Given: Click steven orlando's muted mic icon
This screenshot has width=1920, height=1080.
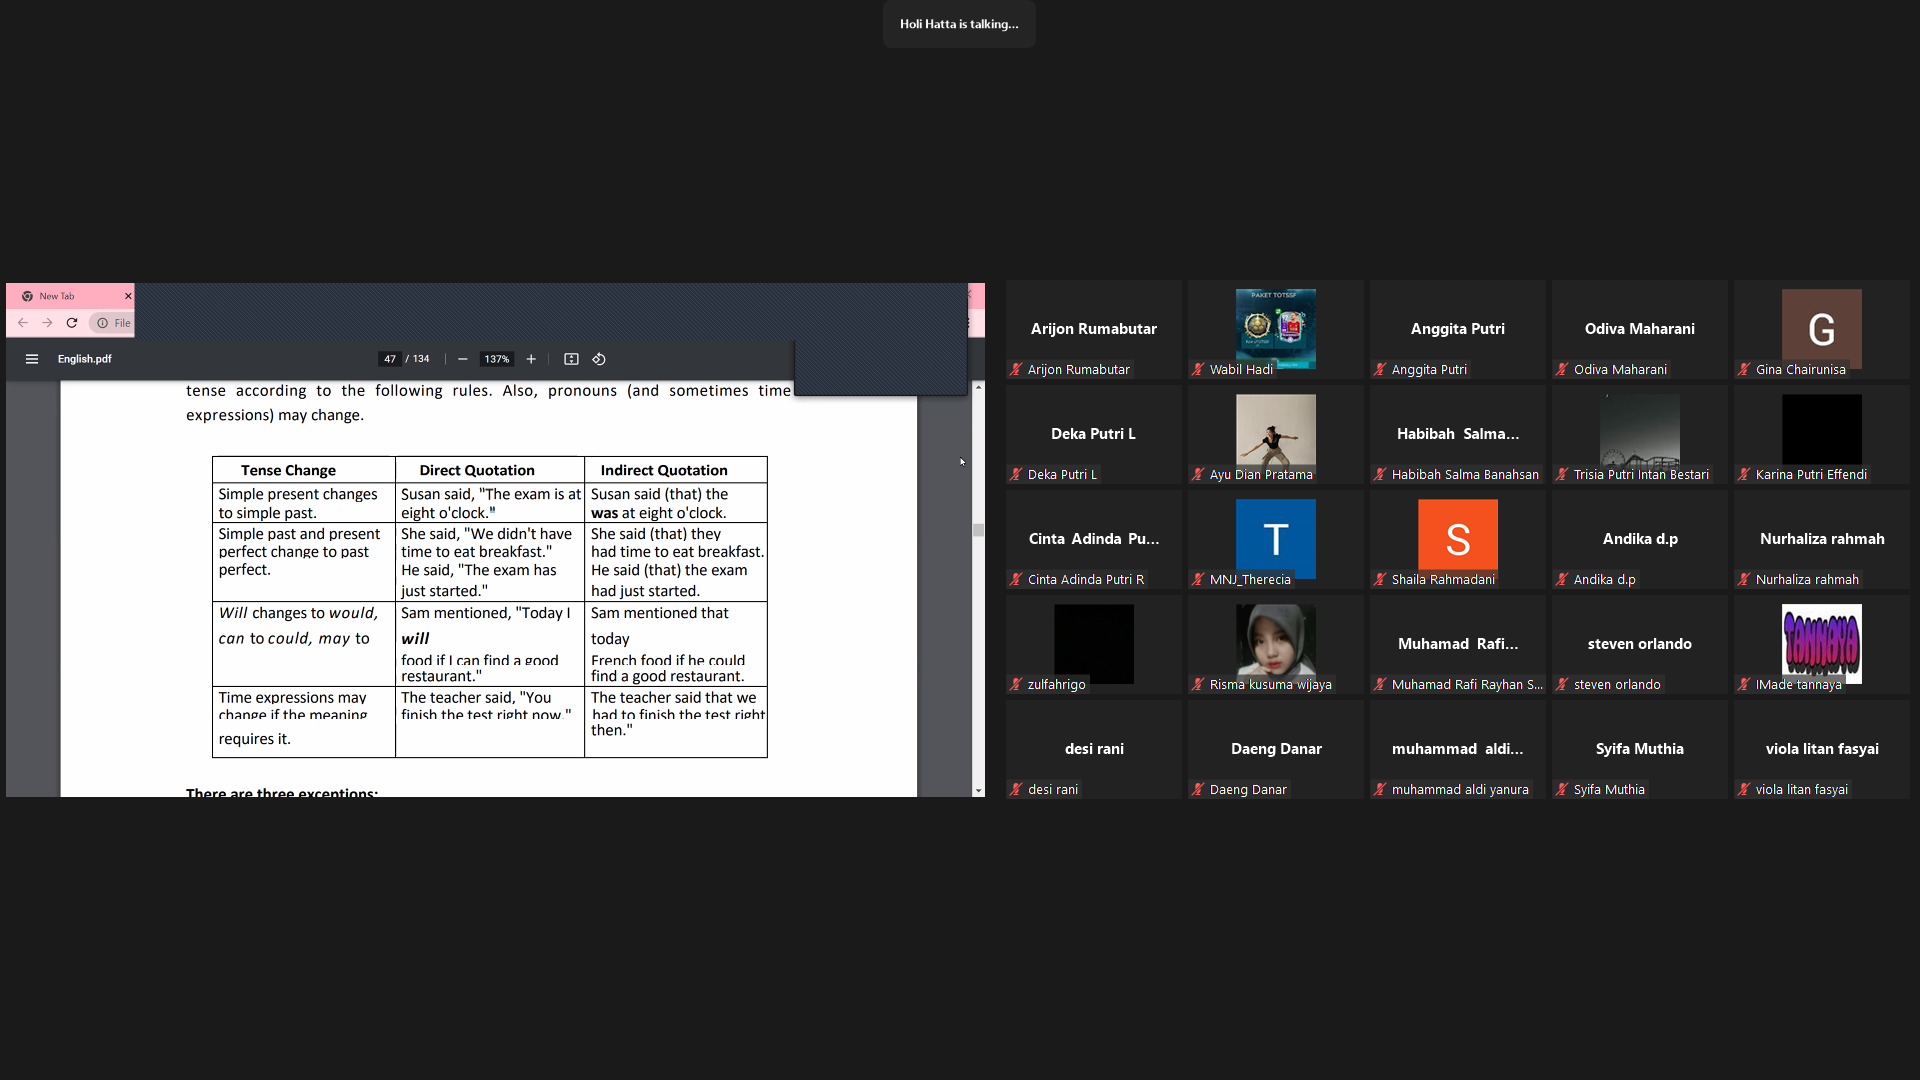Looking at the screenshot, I should (x=1562, y=684).
